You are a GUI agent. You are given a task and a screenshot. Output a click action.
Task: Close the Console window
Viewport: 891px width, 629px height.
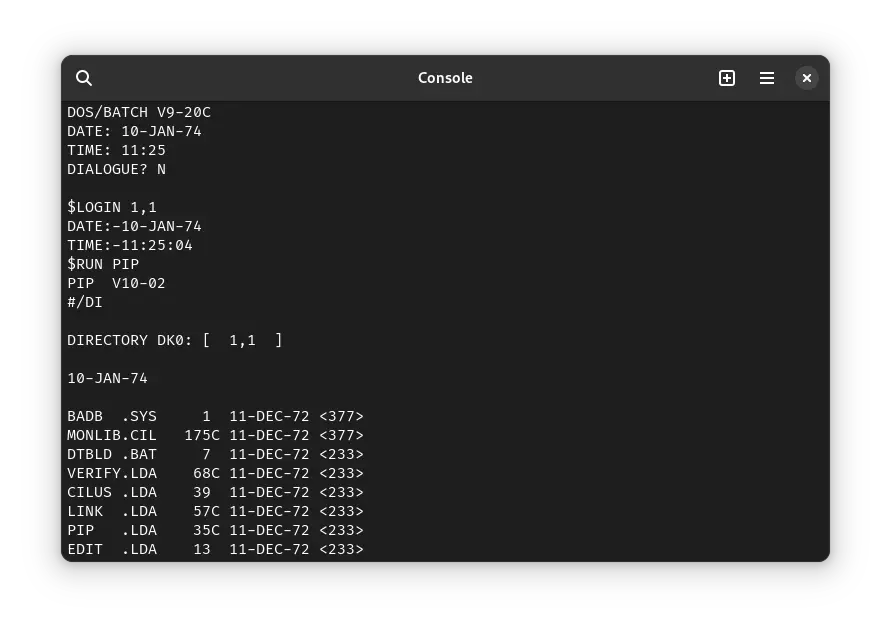(x=807, y=78)
